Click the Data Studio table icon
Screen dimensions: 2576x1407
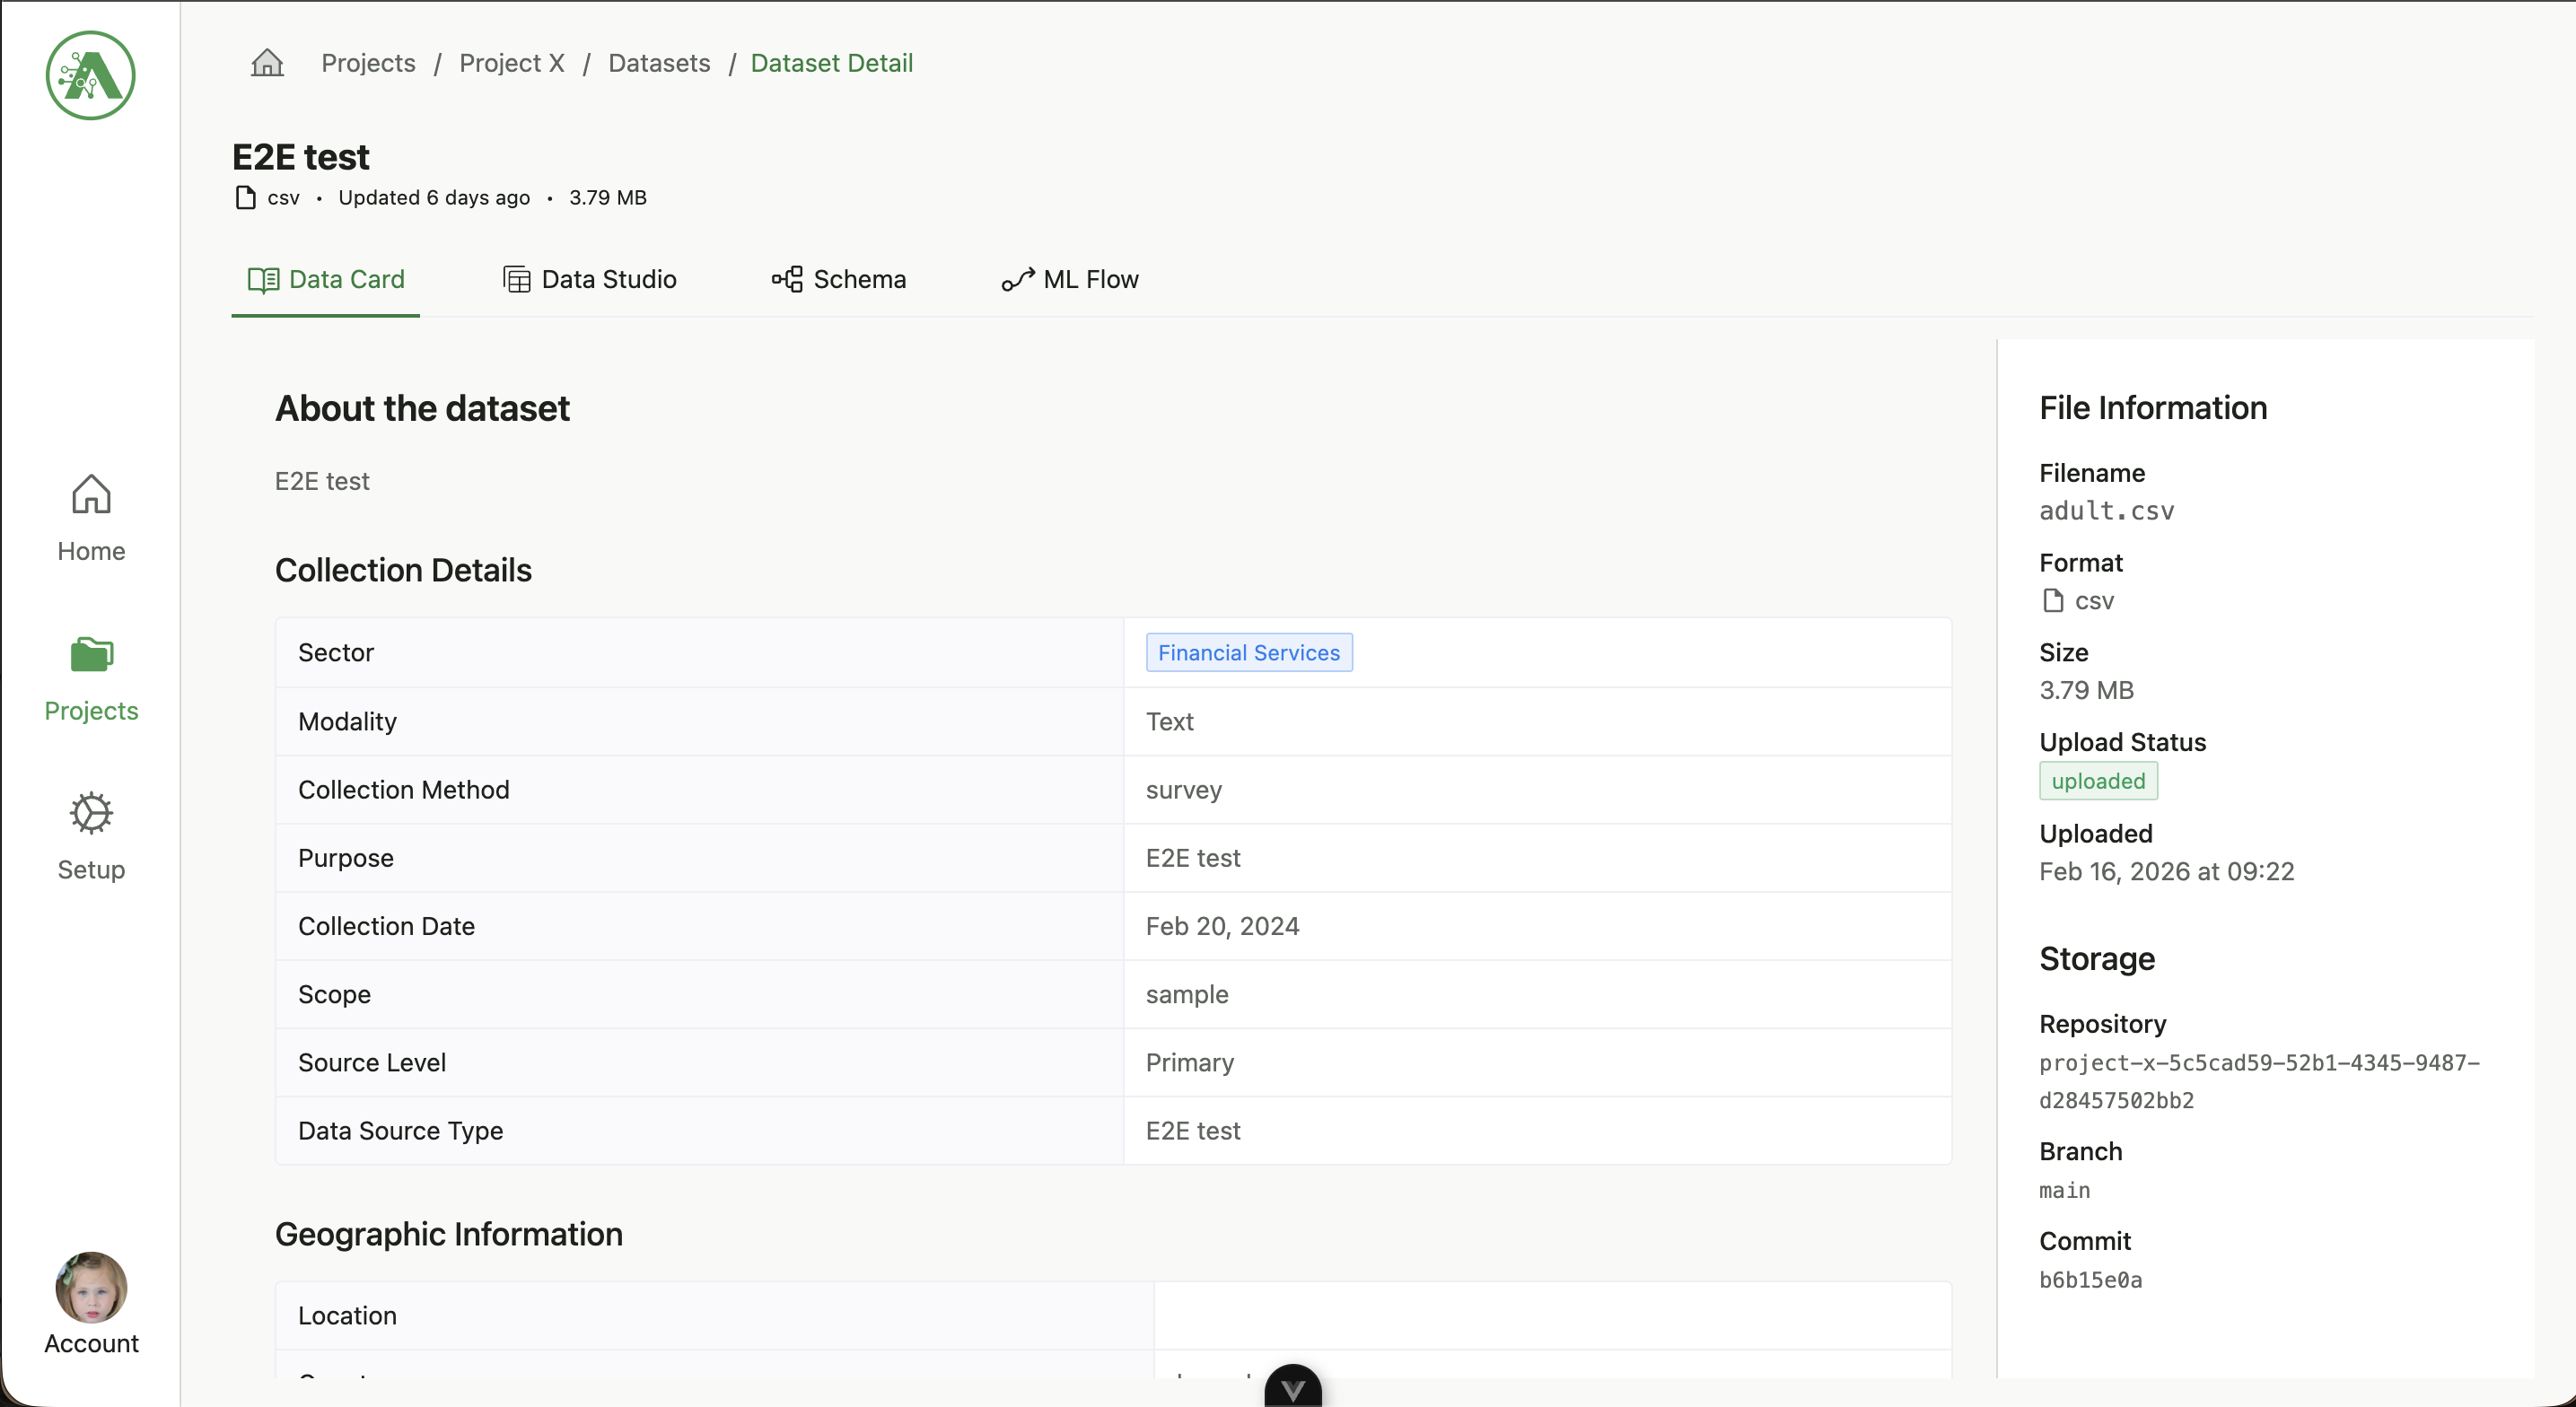[x=516, y=280]
